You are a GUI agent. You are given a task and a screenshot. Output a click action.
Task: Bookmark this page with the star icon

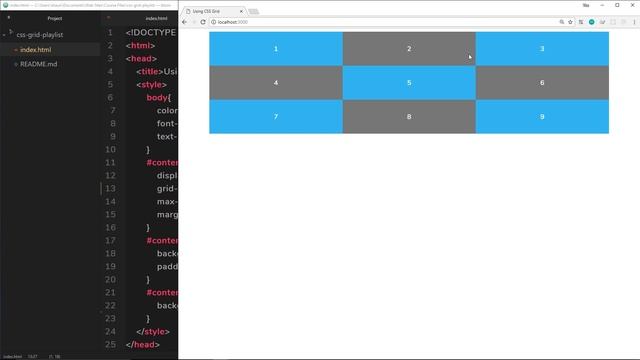click(571, 22)
